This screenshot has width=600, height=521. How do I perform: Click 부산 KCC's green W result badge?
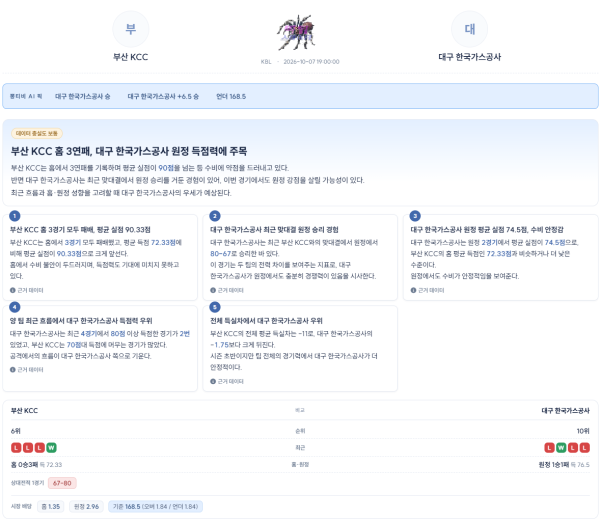point(51,448)
